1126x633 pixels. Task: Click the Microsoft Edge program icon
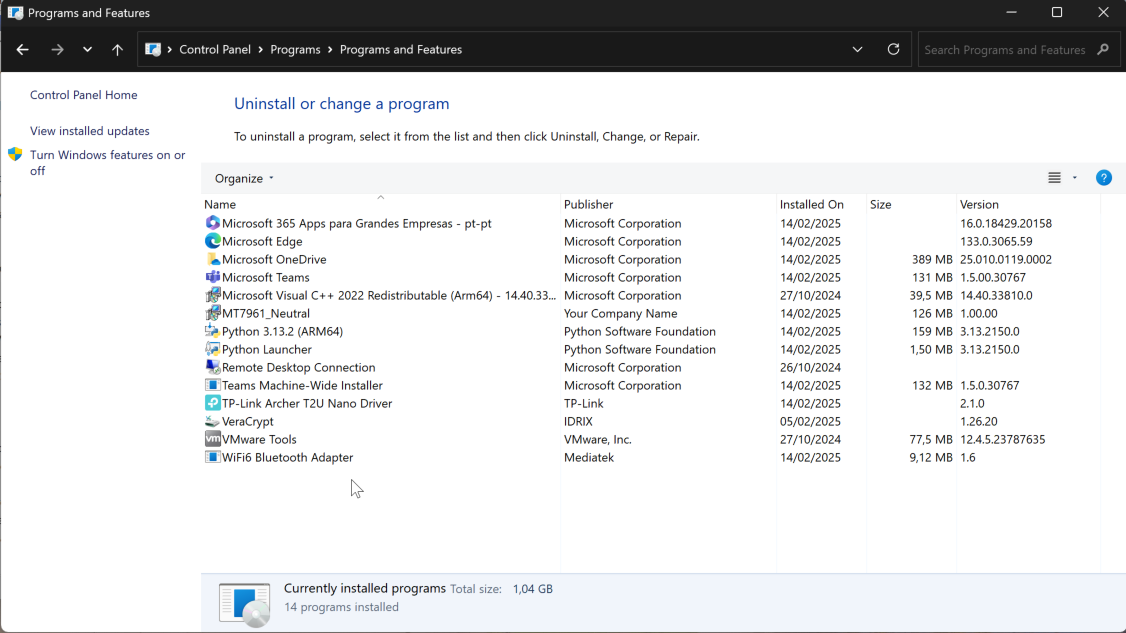pos(213,241)
